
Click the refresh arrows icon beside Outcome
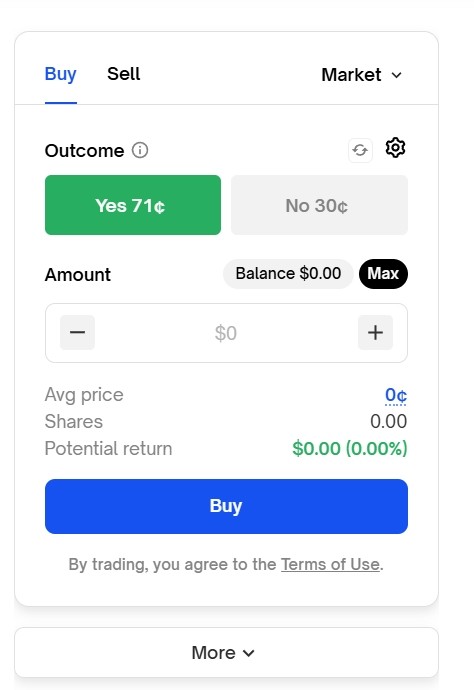pyautogui.click(x=360, y=150)
